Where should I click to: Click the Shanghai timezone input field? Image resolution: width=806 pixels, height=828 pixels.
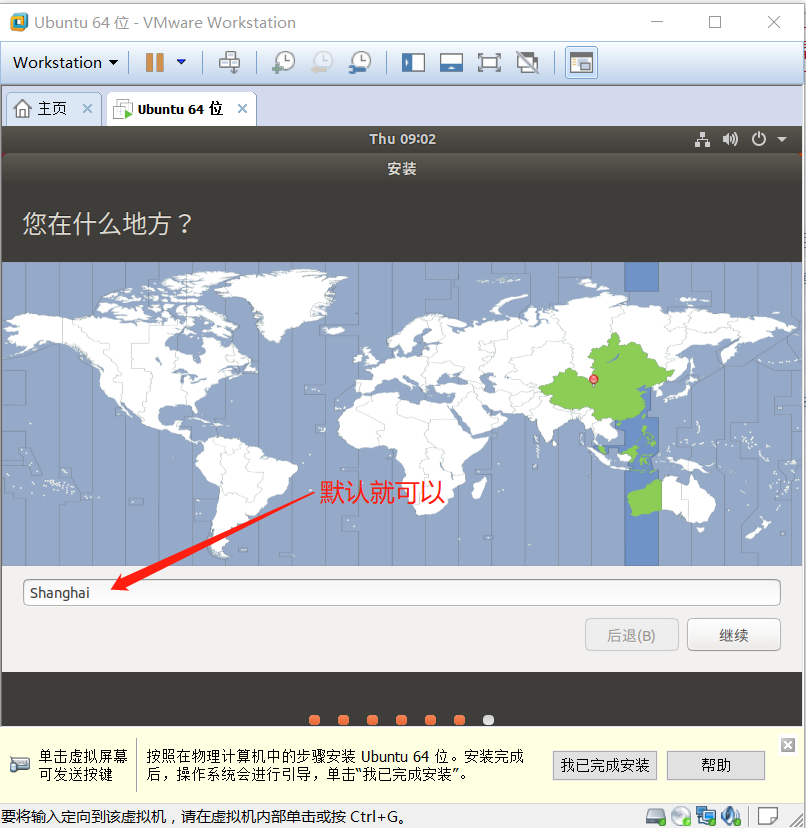(x=401, y=592)
